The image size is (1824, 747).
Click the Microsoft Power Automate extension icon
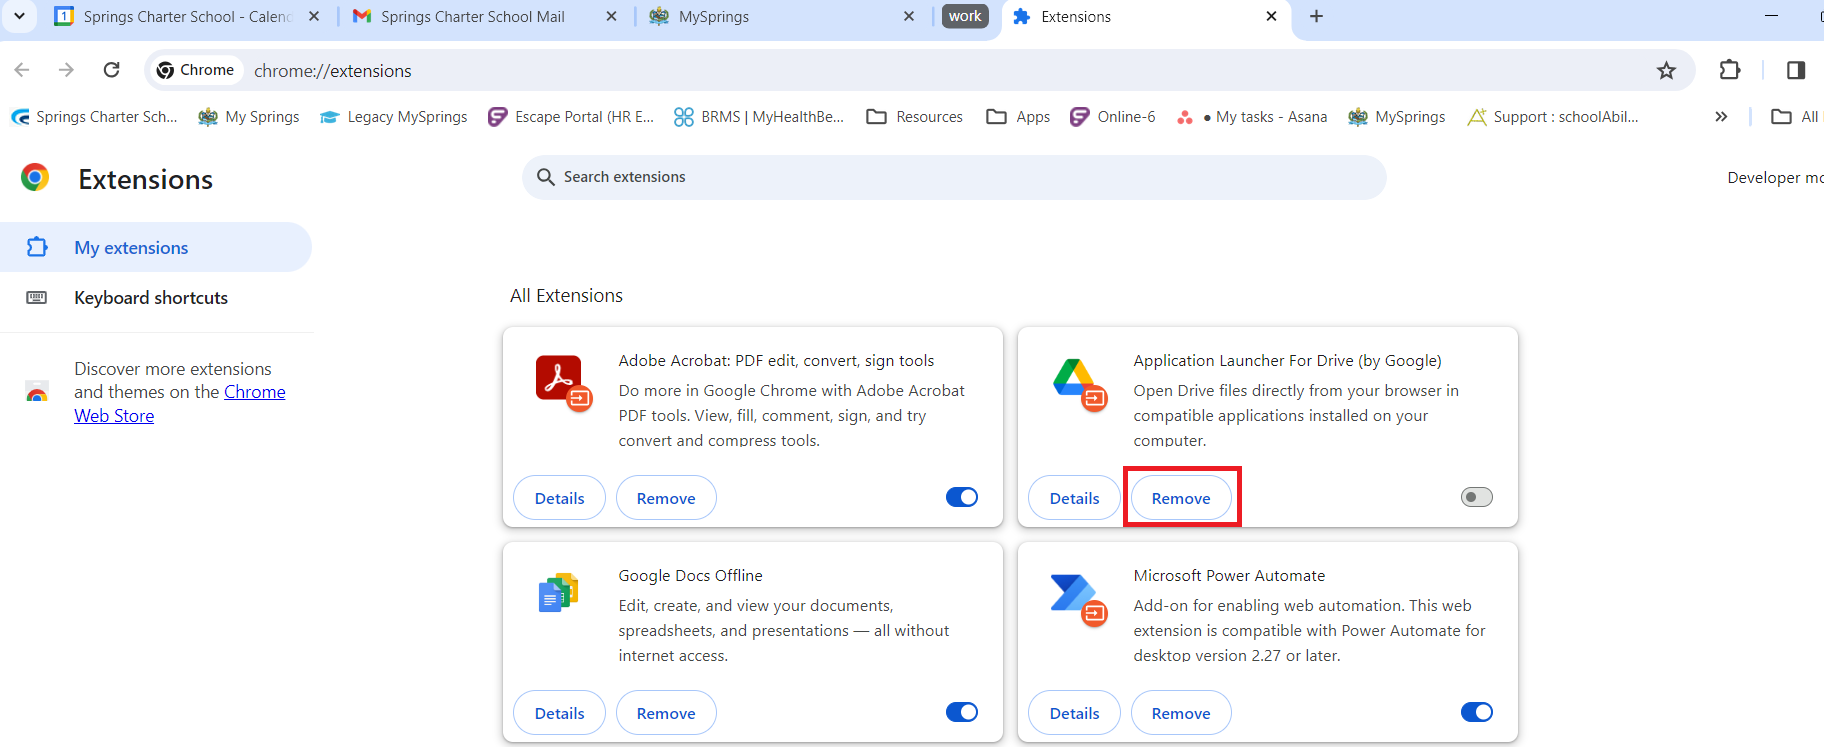[x=1075, y=596]
